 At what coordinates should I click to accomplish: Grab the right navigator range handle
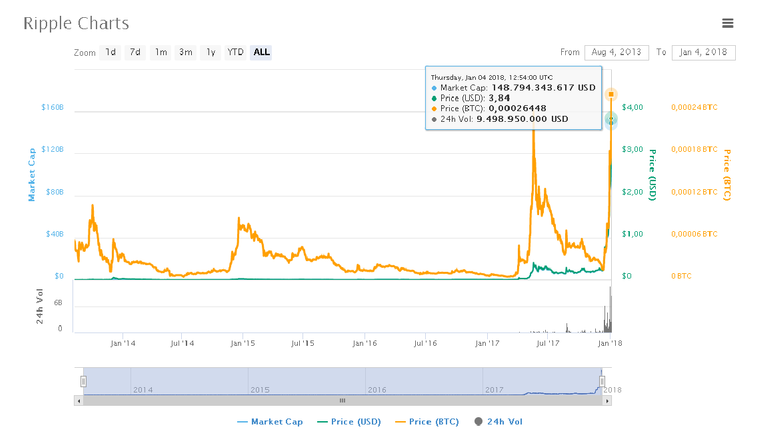pos(602,381)
